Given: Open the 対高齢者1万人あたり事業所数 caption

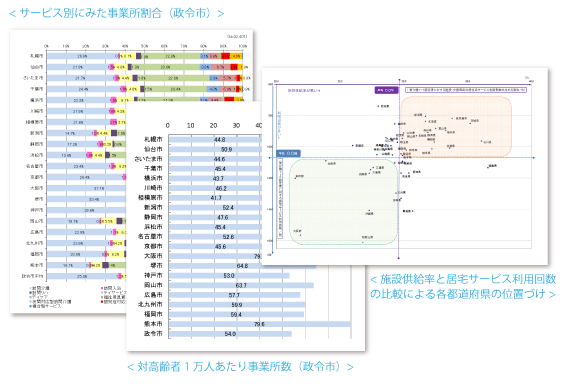Looking at the screenshot, I should tap(240, 367).
